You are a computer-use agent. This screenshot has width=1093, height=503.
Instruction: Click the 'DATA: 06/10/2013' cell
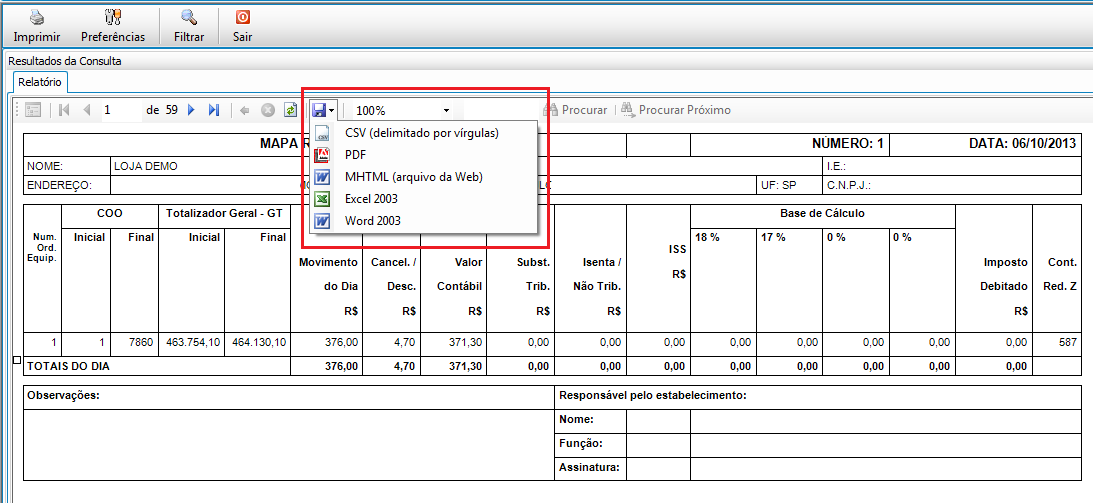[1023, 144]
